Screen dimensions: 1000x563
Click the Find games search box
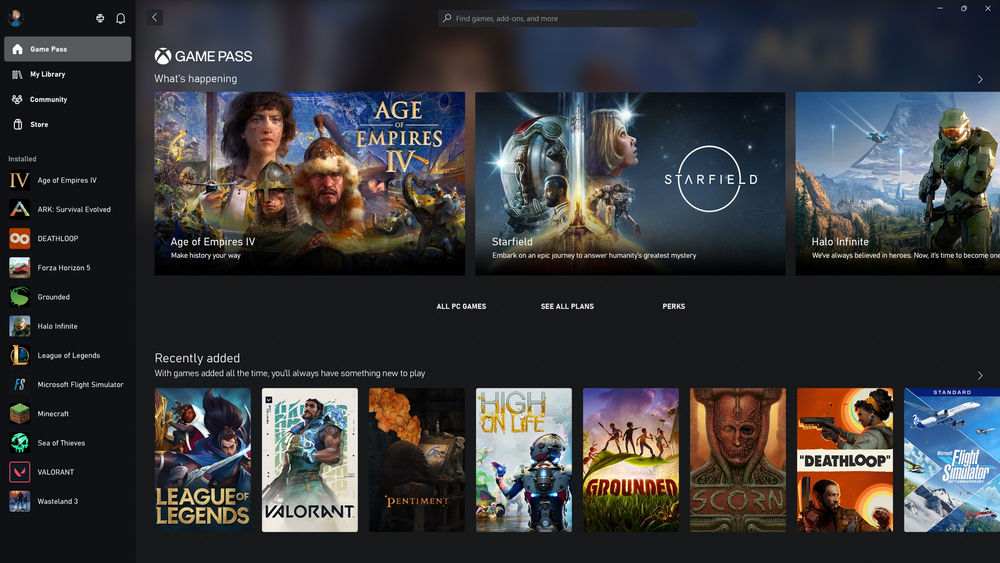570,18
